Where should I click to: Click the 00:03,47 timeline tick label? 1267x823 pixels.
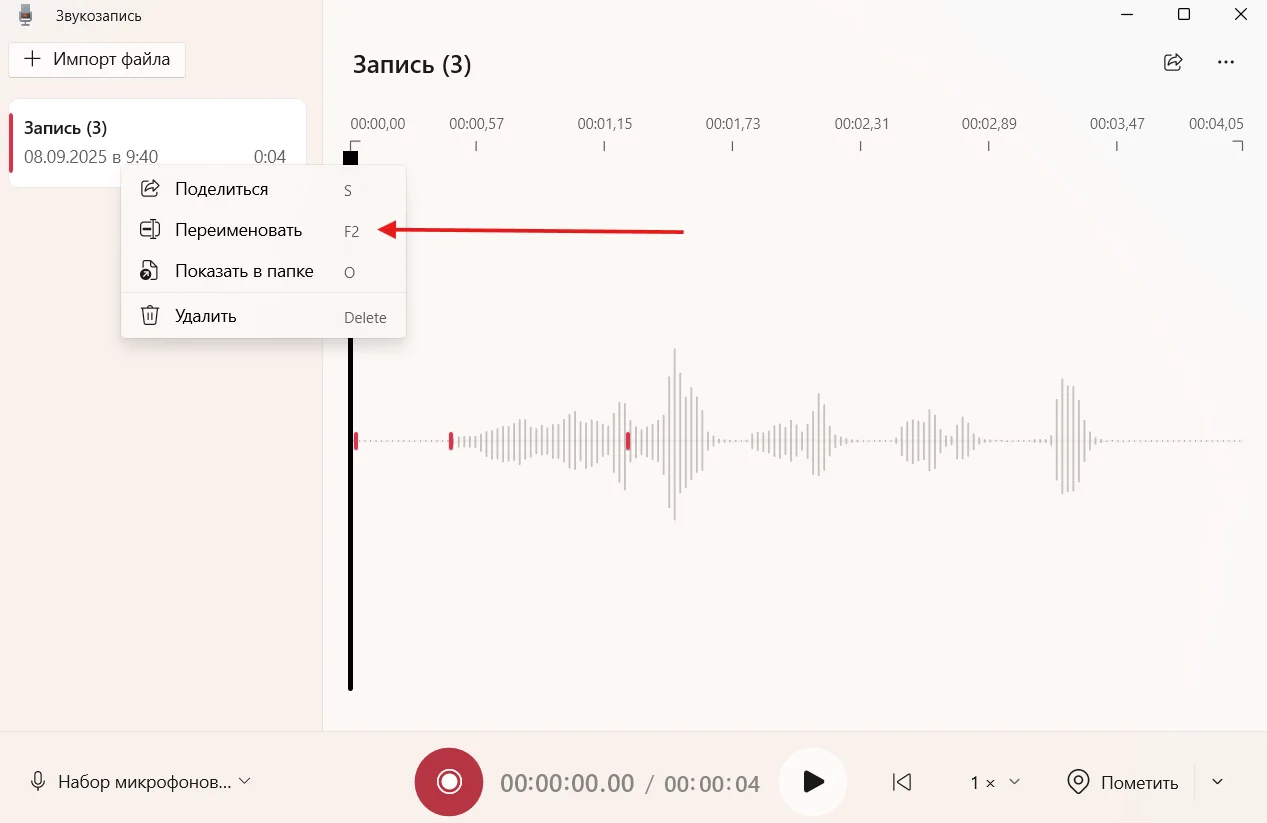tap(1117, 124)
